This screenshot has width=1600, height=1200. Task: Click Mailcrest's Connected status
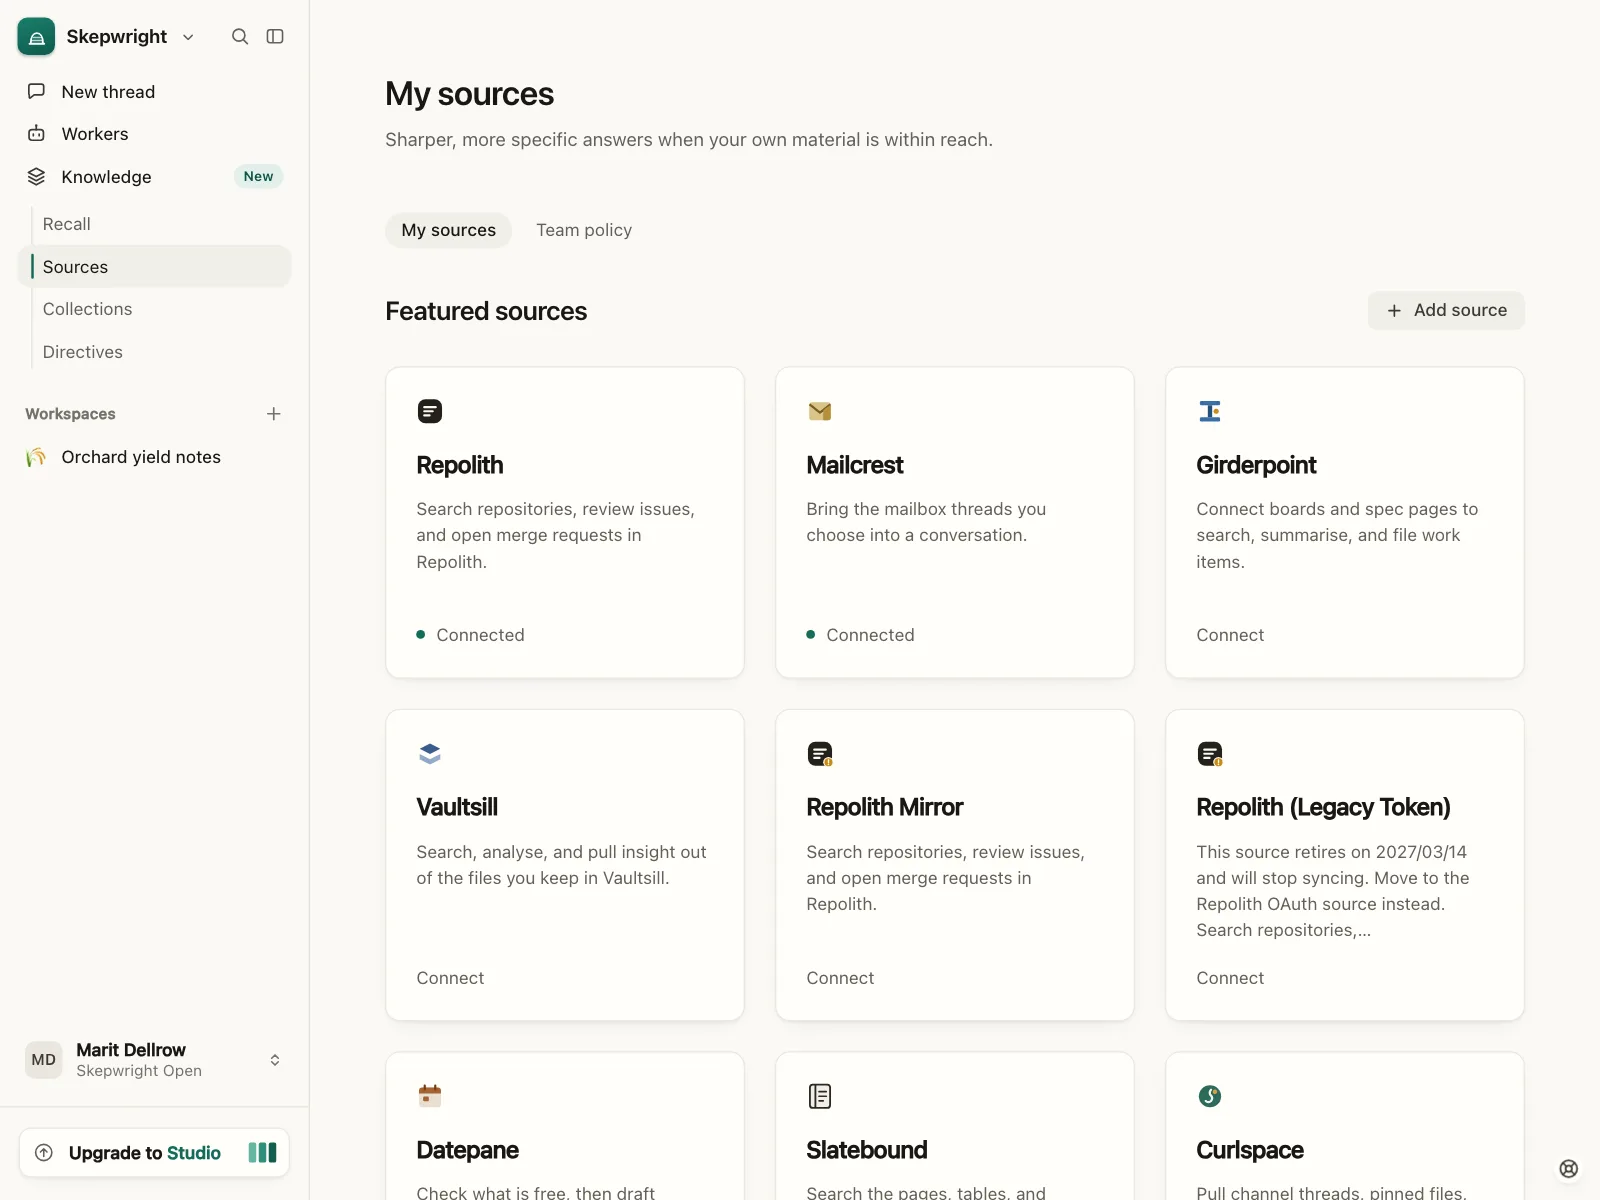[861, 635]
